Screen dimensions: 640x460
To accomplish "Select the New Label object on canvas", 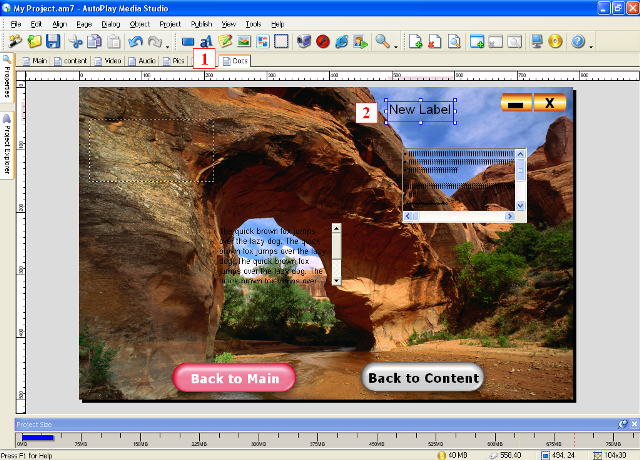I will [420, 110].
